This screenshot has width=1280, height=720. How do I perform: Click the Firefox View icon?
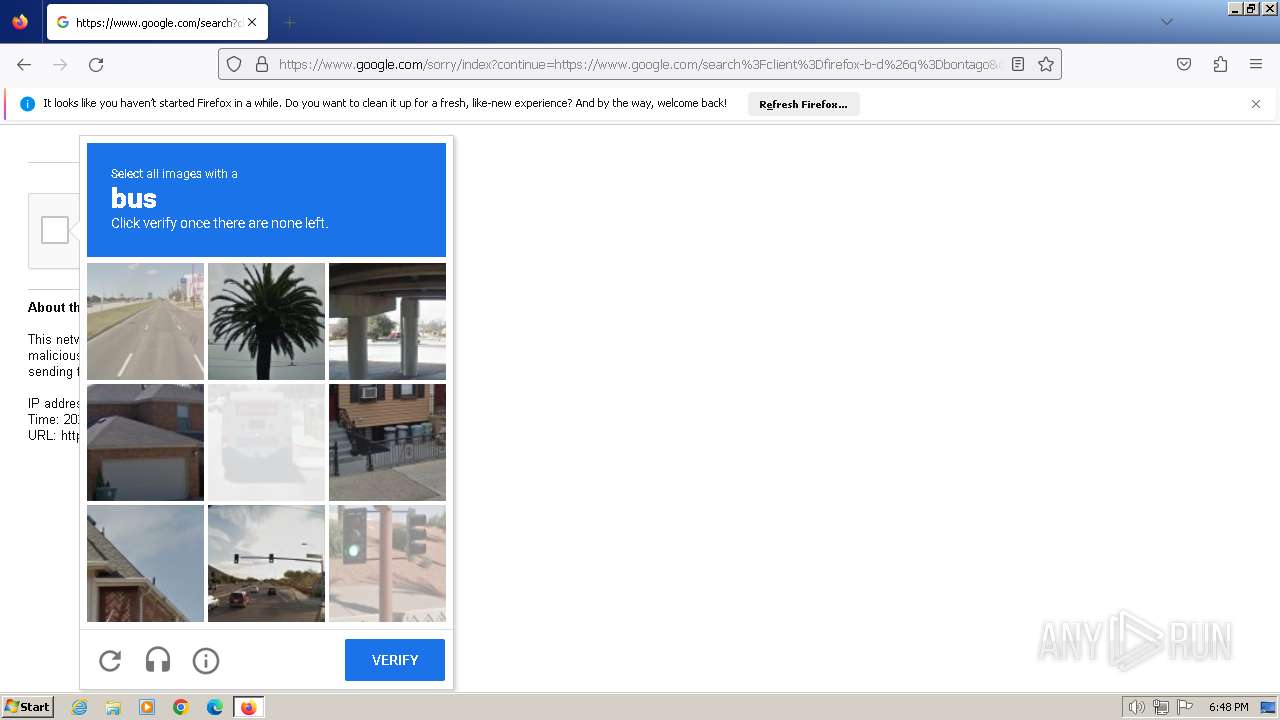[x=20, y=21]
